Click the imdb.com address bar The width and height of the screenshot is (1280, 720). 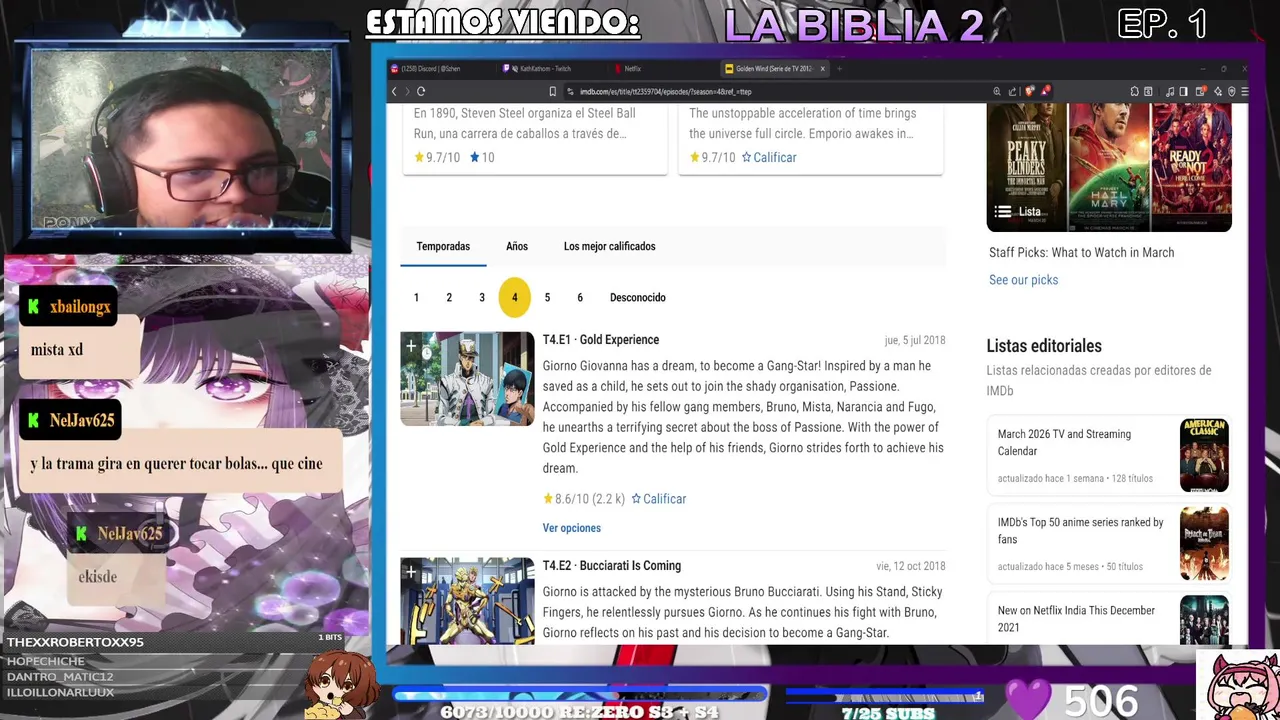pyautogui.click(x=770, y=91)
